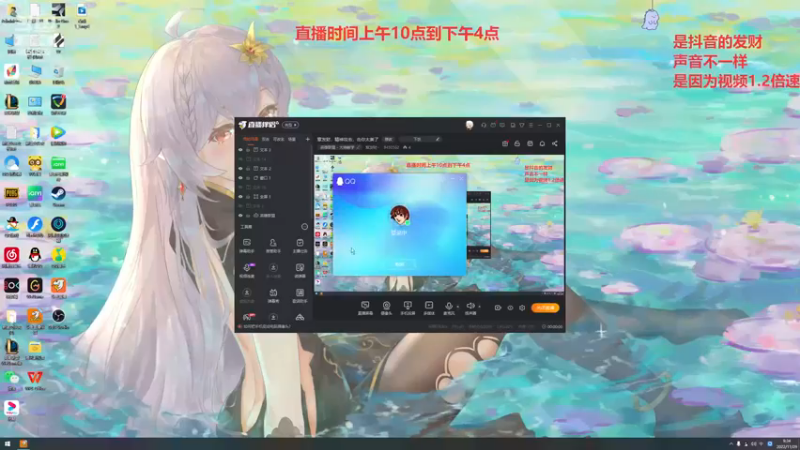Open the mode dropdown next to app logo
This screenshot has width=800, height=450.
tap(290, 125)
